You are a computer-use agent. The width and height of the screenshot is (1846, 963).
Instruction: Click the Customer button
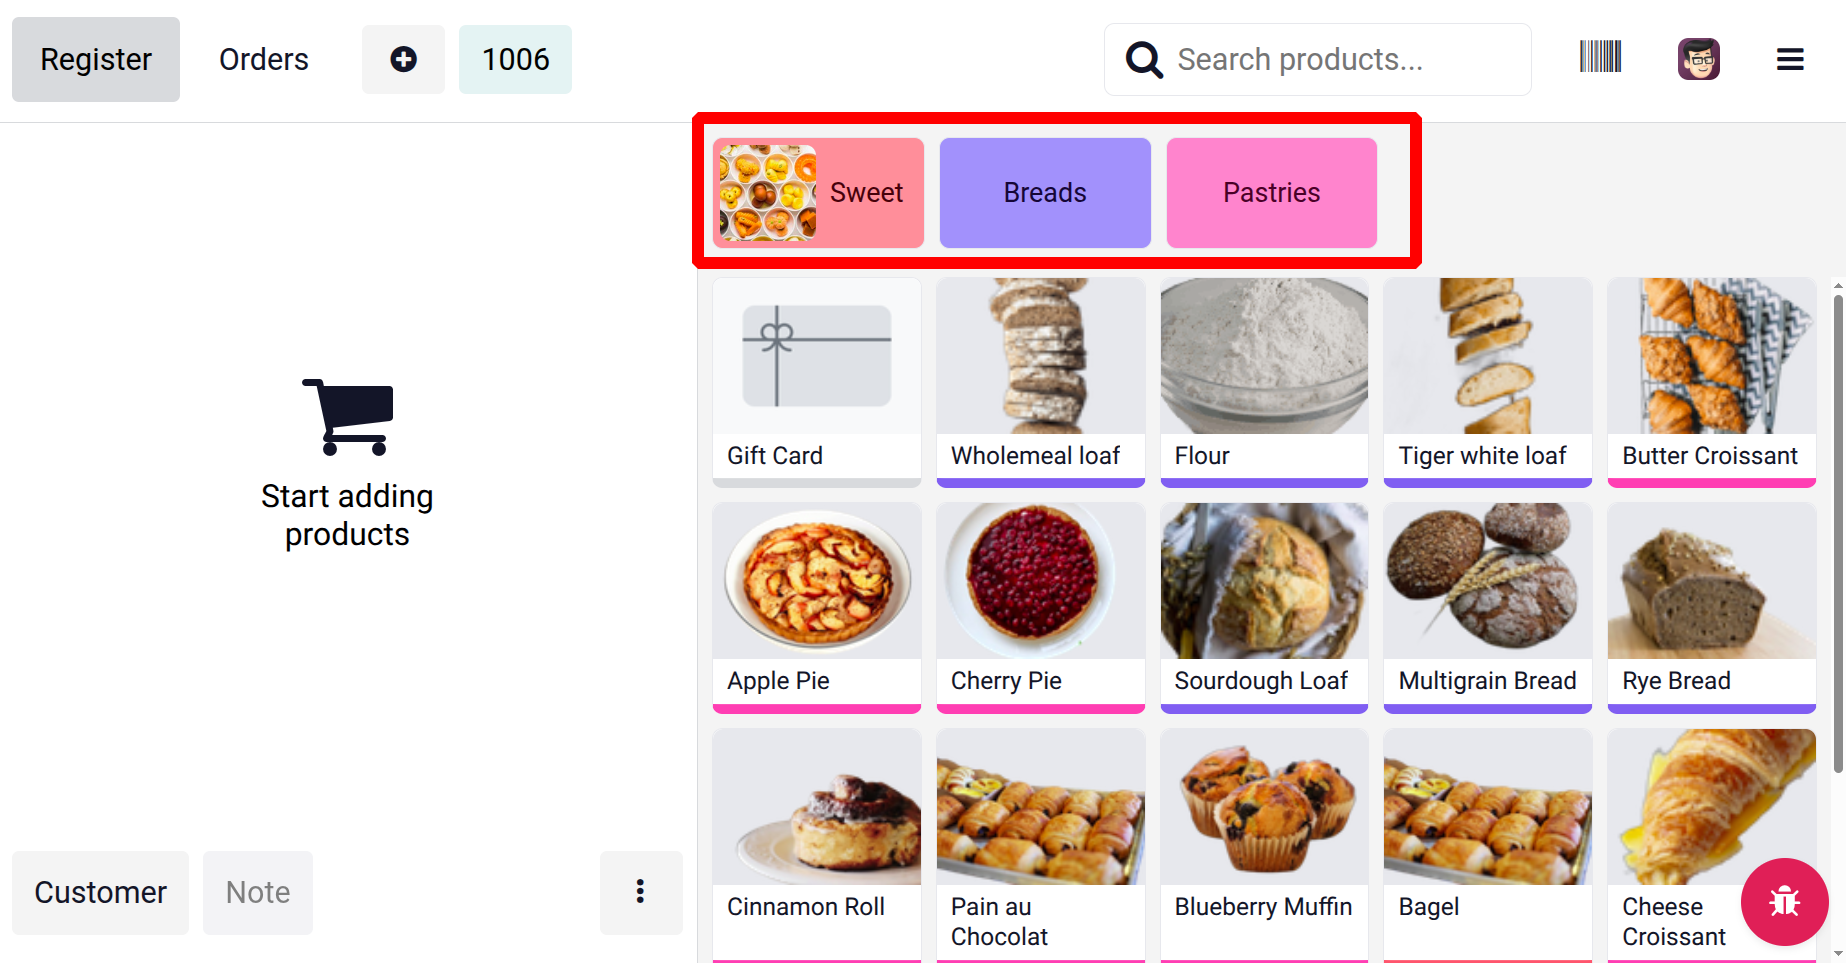pos(100,892)
